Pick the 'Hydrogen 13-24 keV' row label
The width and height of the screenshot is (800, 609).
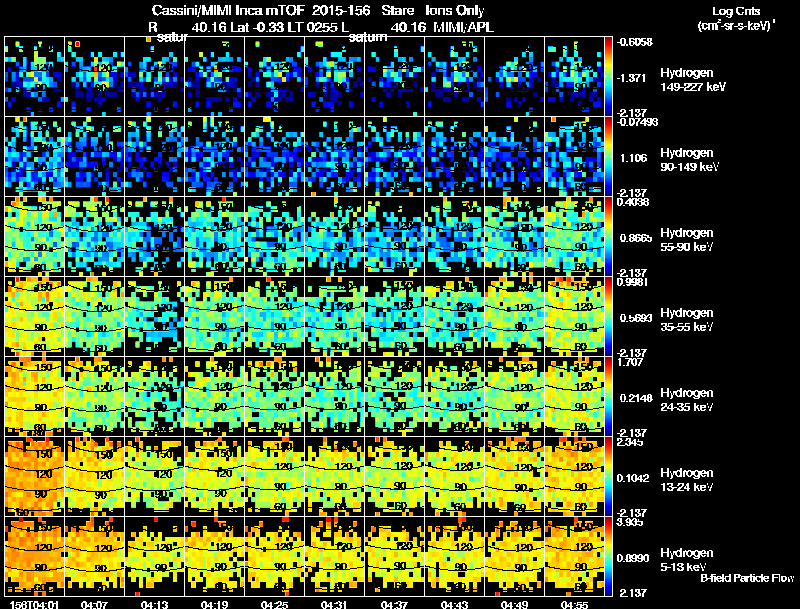click(687, 480)
